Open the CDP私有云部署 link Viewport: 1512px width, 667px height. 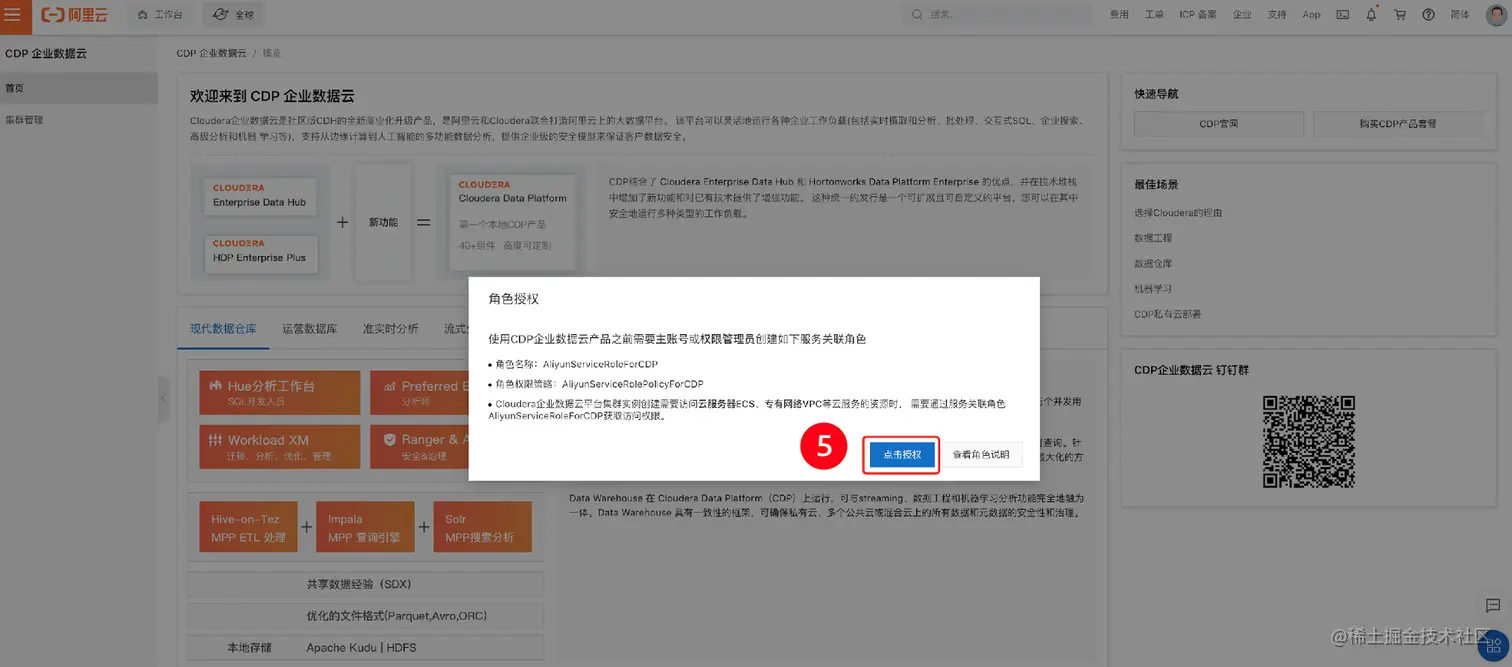(1167, 314)
